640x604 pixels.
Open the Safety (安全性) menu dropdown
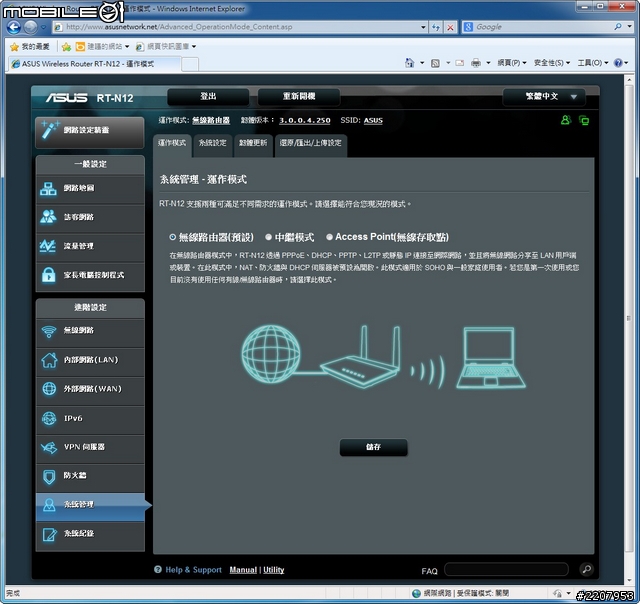click(551, 63)
